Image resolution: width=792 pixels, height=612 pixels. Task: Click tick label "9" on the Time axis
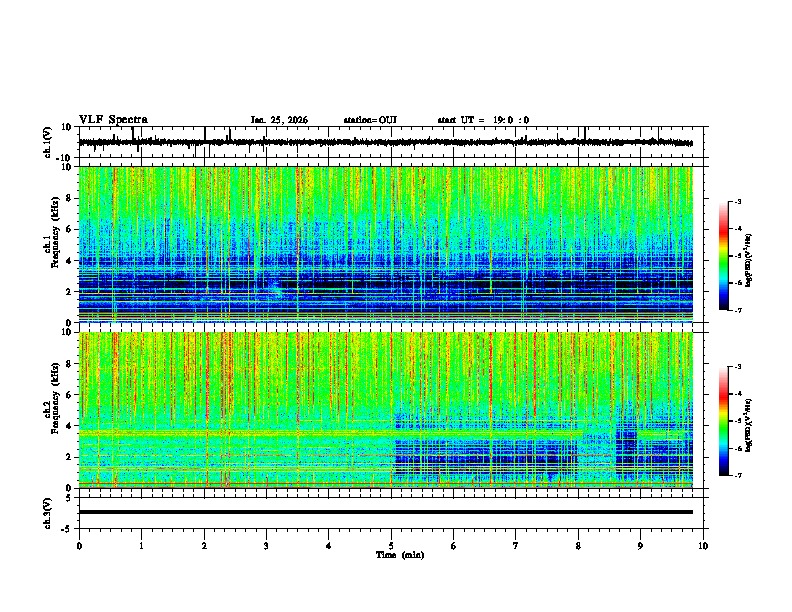coord(640,546)
